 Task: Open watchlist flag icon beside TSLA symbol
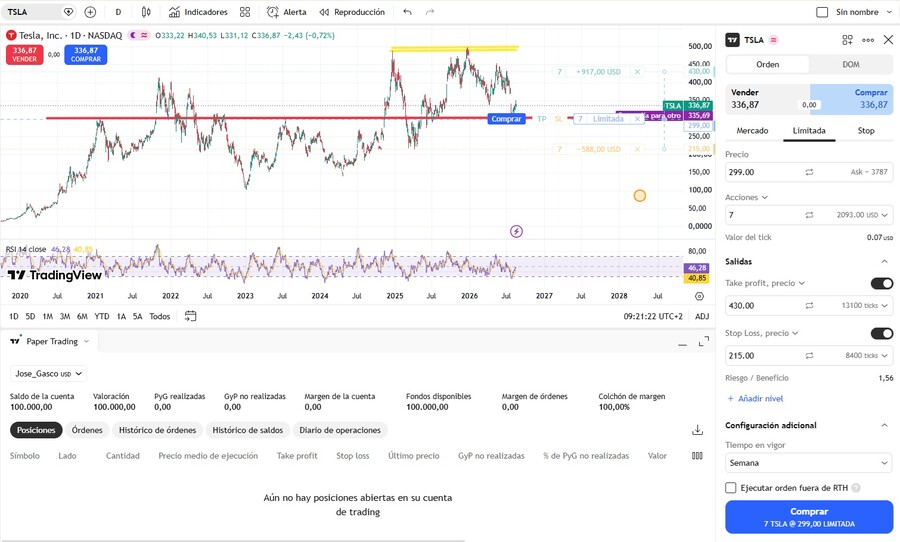coord(68,12)
